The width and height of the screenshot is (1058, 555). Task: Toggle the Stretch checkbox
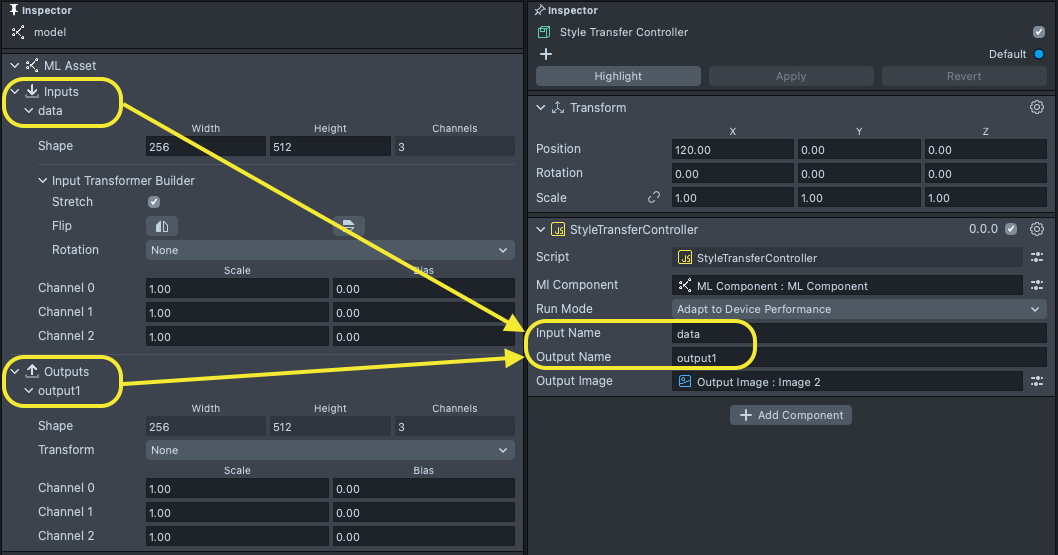click(x=154, y=202)
